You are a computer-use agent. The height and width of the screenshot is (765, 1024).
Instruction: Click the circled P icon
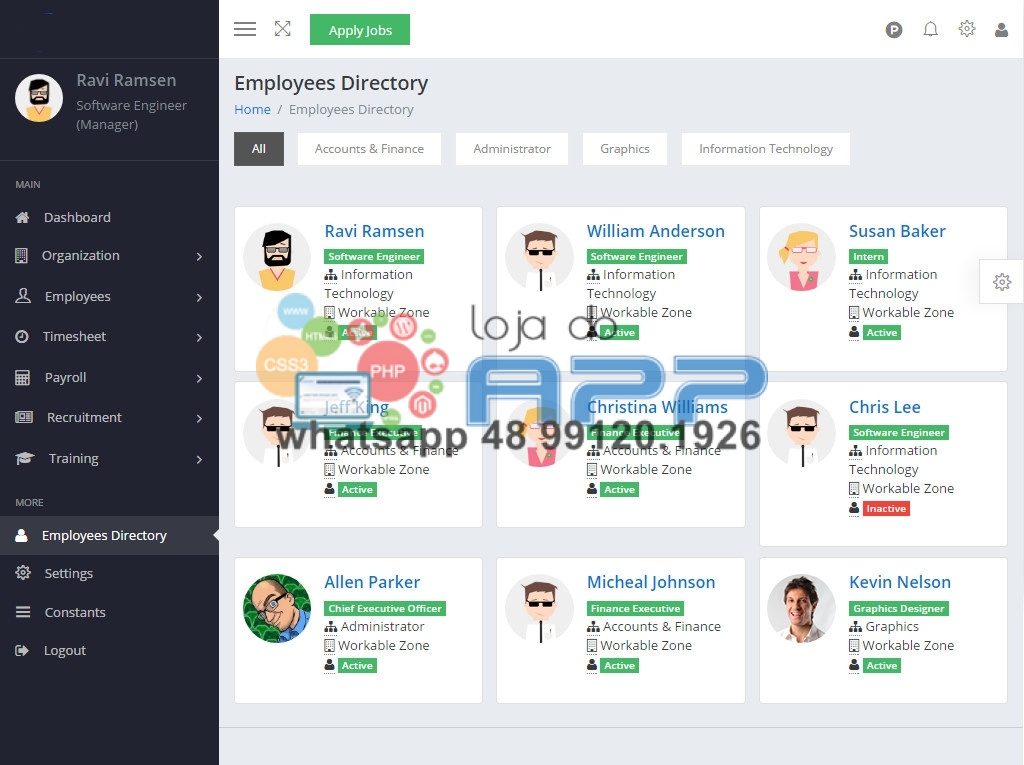[894, 30]
